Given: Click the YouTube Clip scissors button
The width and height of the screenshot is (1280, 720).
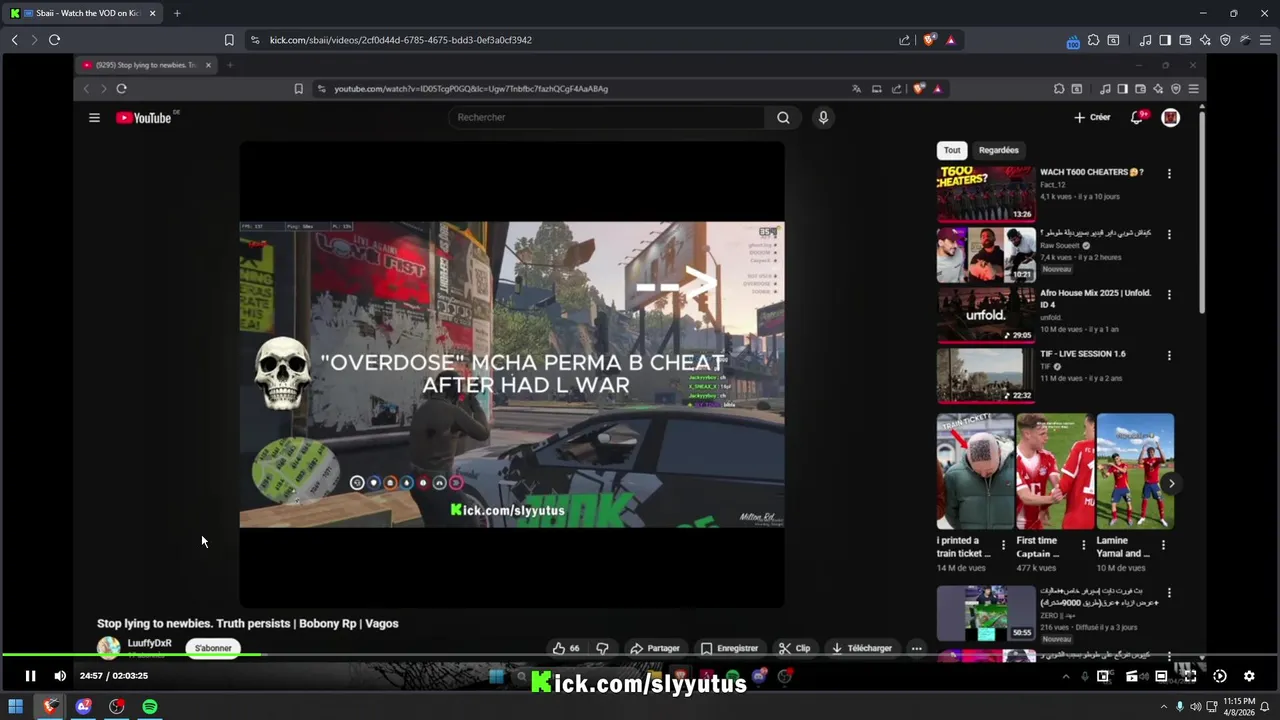Looking at the screenshot, I should pos(795,648).
